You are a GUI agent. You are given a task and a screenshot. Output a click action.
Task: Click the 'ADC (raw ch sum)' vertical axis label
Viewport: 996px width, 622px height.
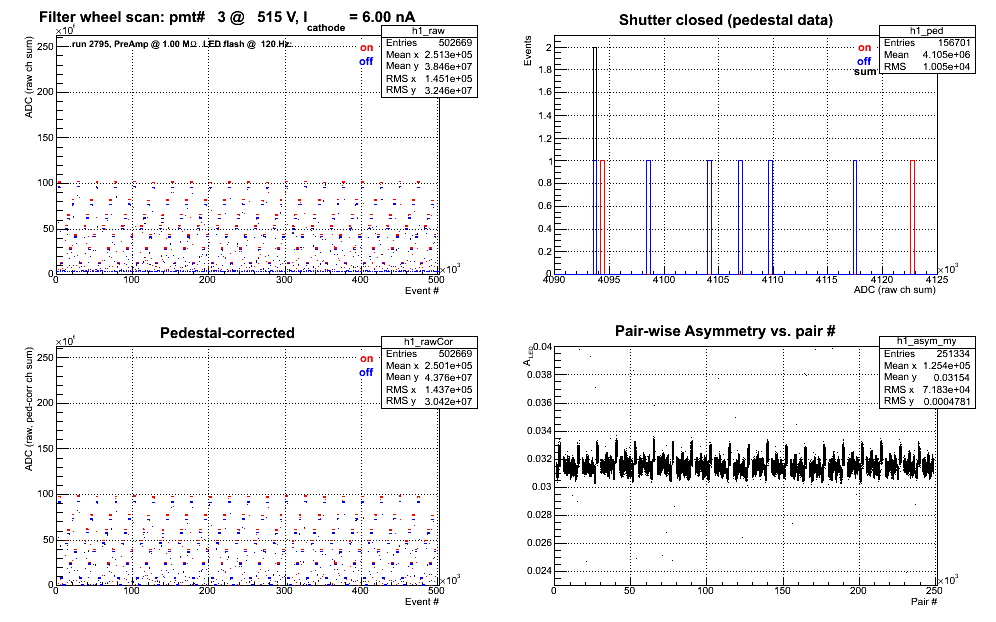[x=29, y=78]
